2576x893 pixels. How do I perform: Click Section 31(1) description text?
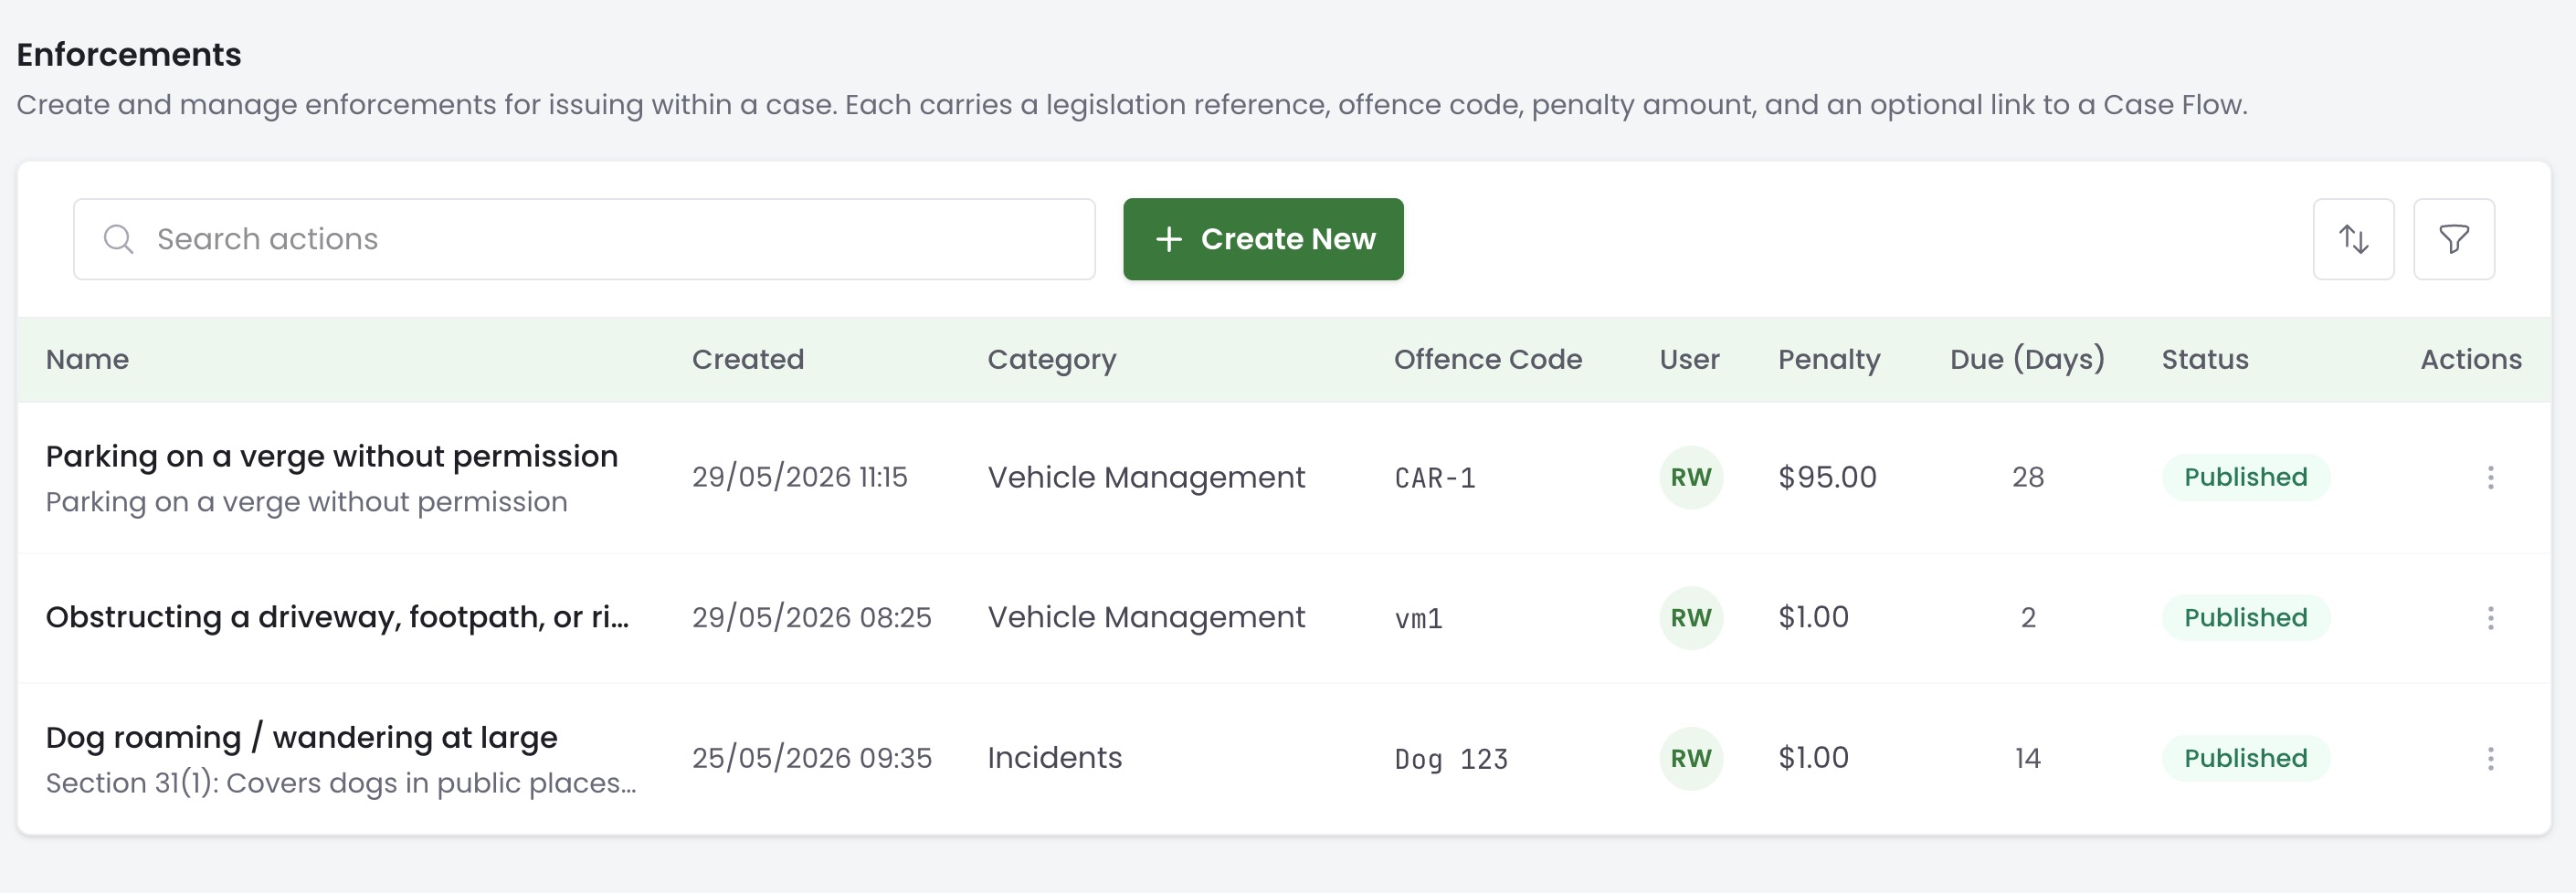(341, 783)
